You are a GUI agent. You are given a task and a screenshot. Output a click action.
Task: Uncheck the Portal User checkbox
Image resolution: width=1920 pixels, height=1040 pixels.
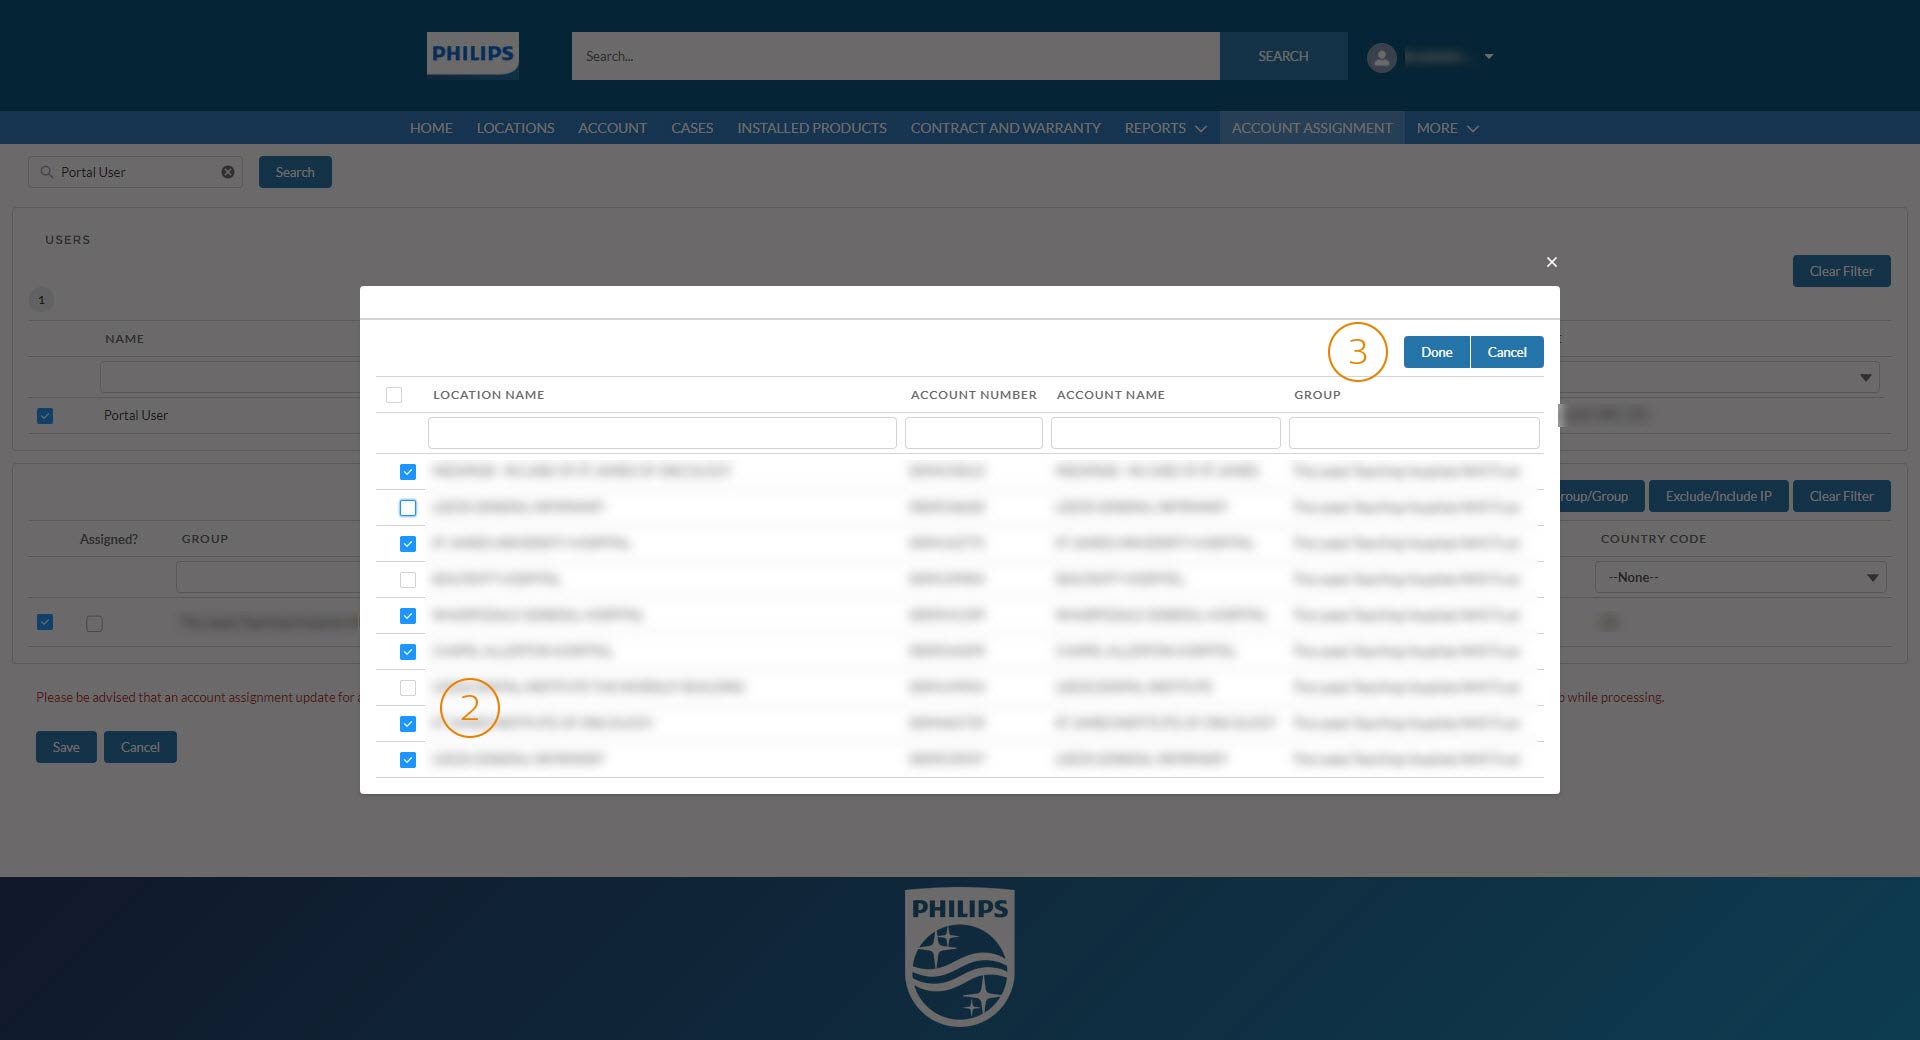(45, 416)
